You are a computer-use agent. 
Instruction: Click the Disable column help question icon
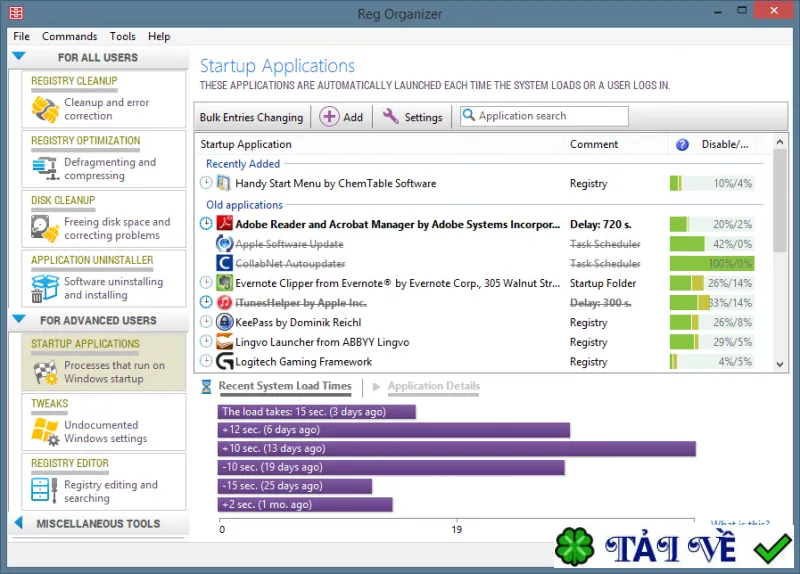click(682, 144)
